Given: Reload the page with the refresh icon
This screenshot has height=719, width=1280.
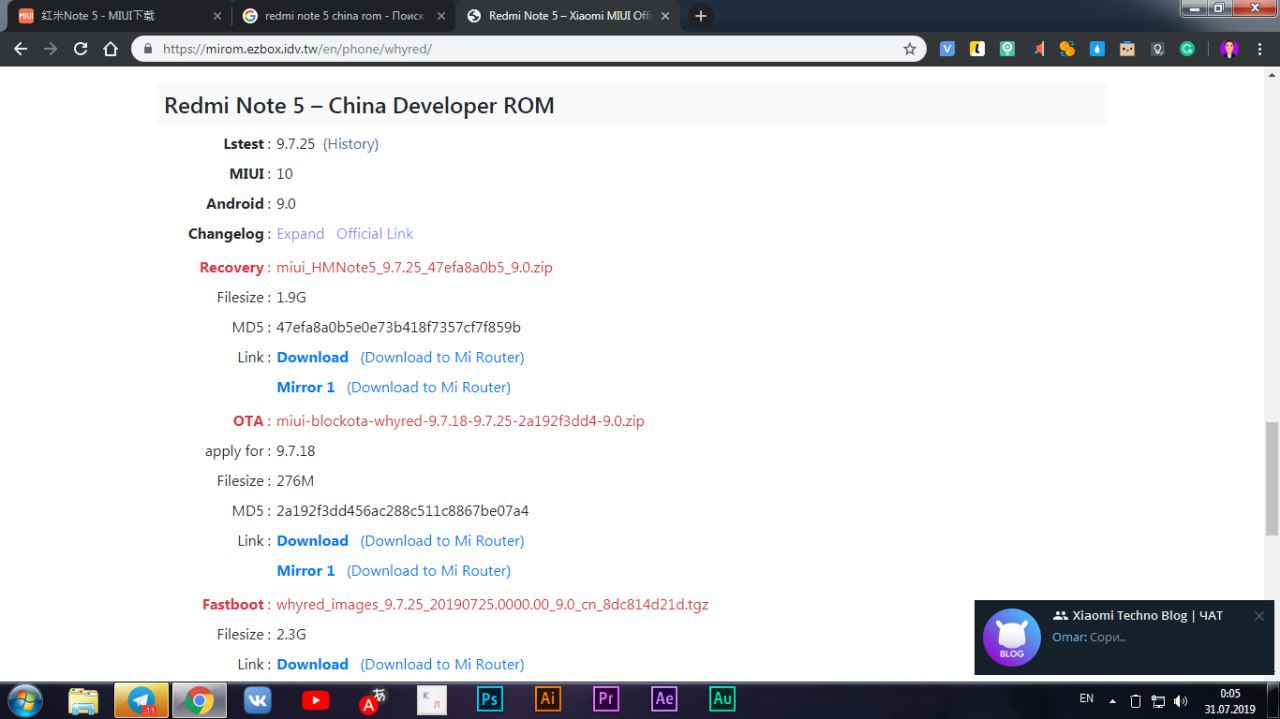Looking at the screenshot, I should click(x=81, y=48).
